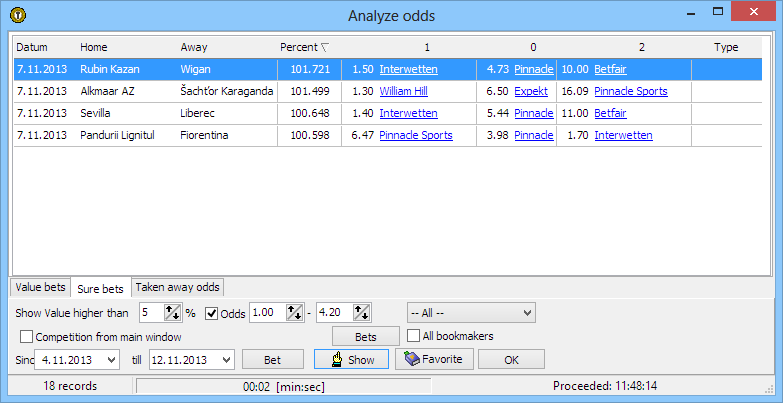This screenshot has width=783, height=403.
Task: Click the Favorite button with book icon
Action: click(x=434, y=359)
